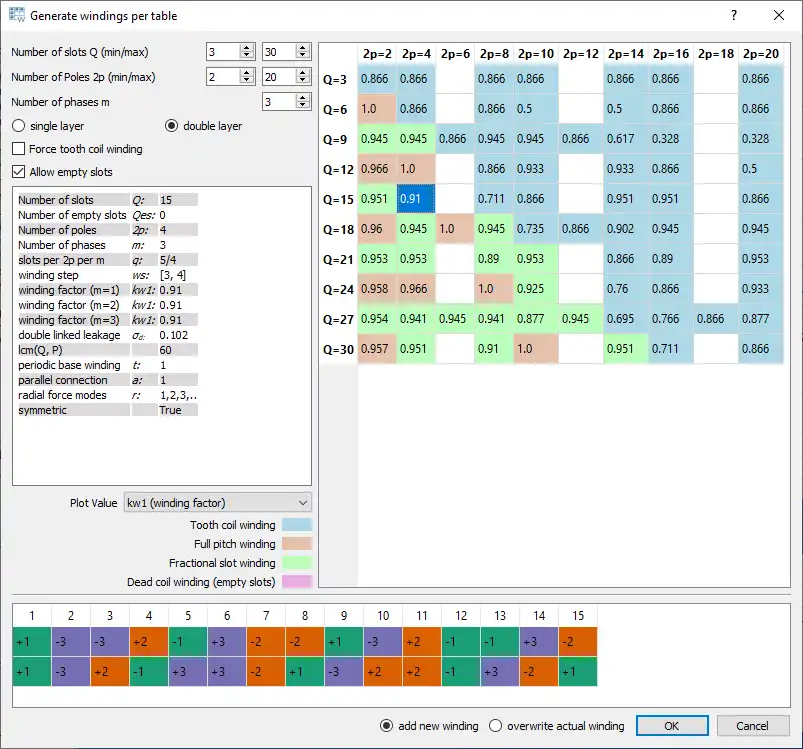Click the slots per 2p per m value 5/4

coord(168,260)
